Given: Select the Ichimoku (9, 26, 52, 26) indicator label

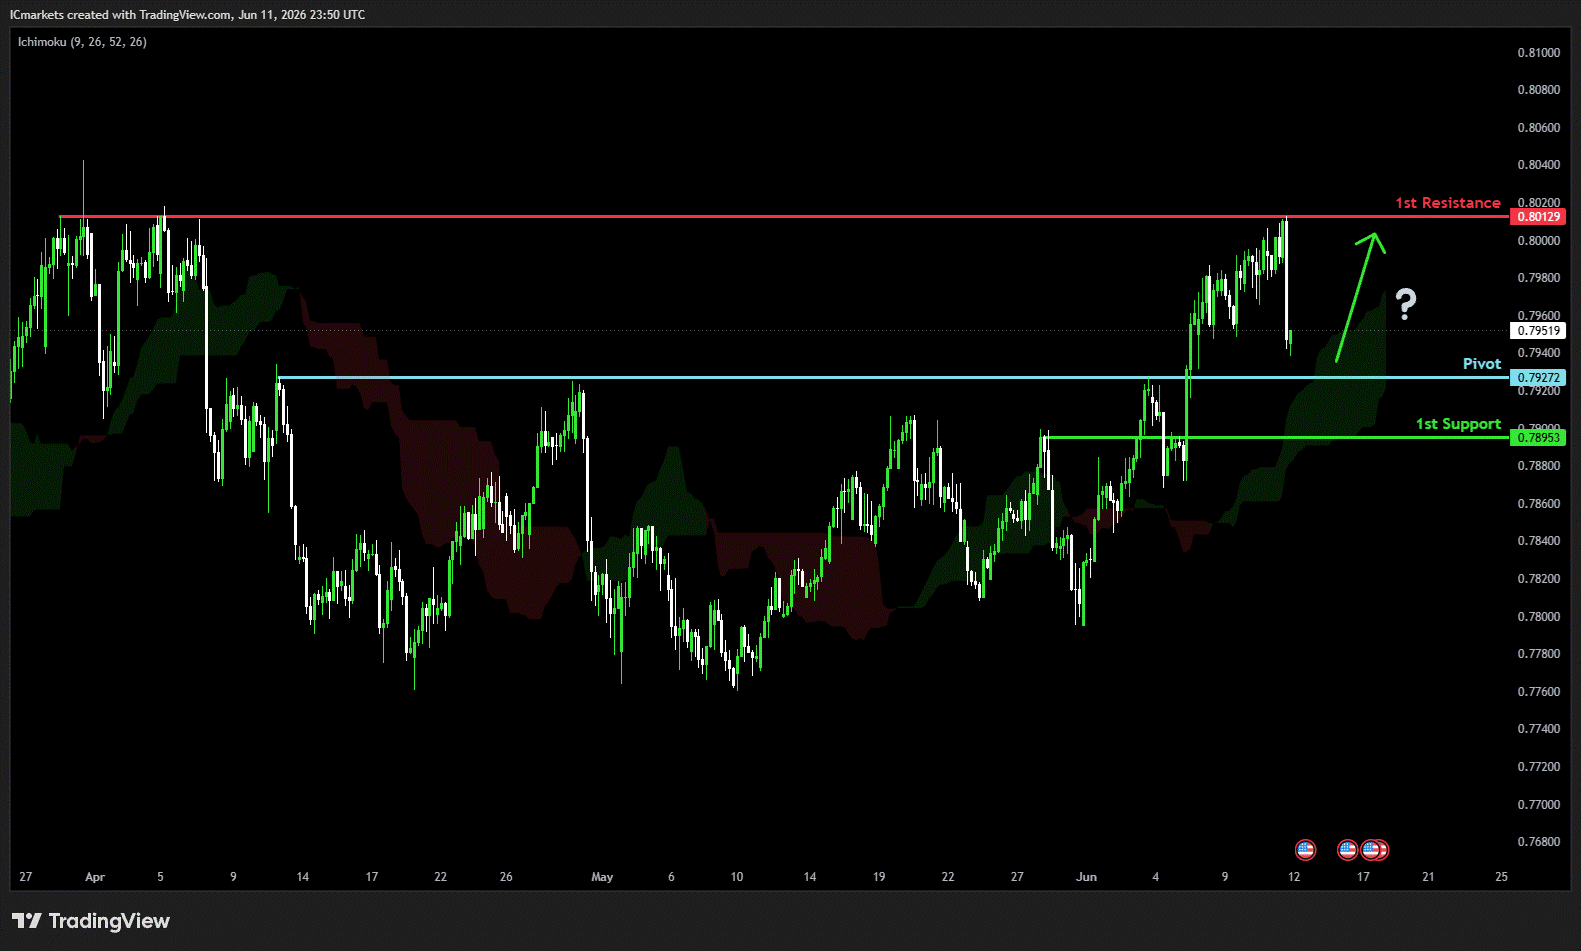Looking at the screenshot, I should pyautogui.click(x=82, y=42).
